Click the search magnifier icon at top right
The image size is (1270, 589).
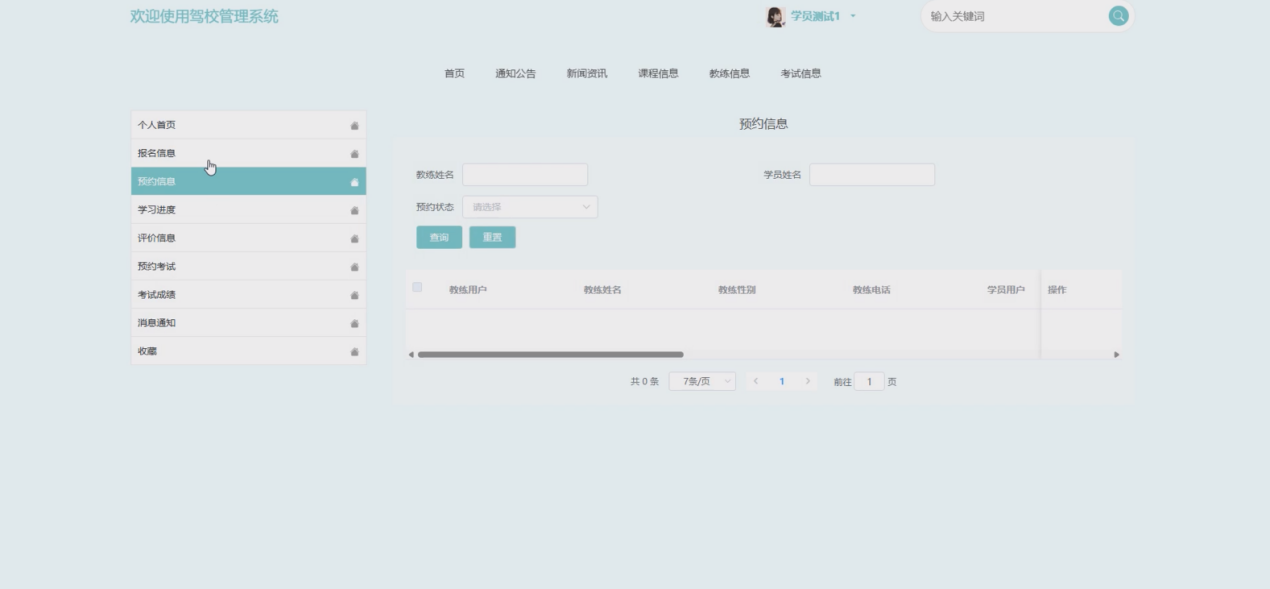tap(1118, 16)
